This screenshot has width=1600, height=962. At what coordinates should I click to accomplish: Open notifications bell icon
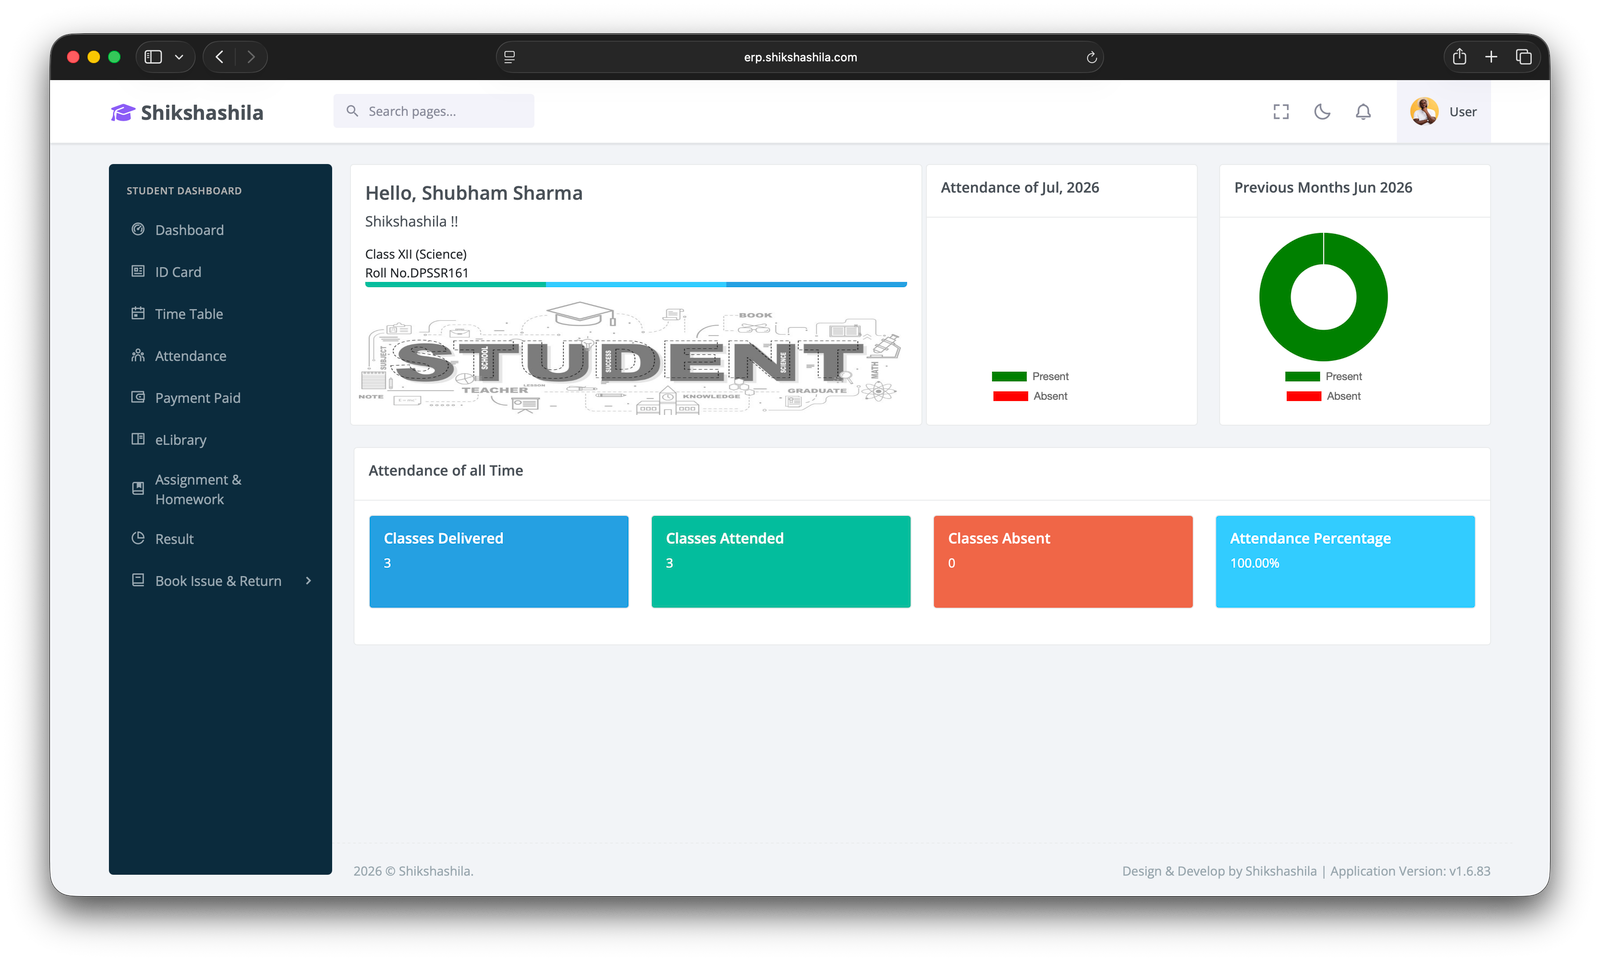(x=1363, y=112)
